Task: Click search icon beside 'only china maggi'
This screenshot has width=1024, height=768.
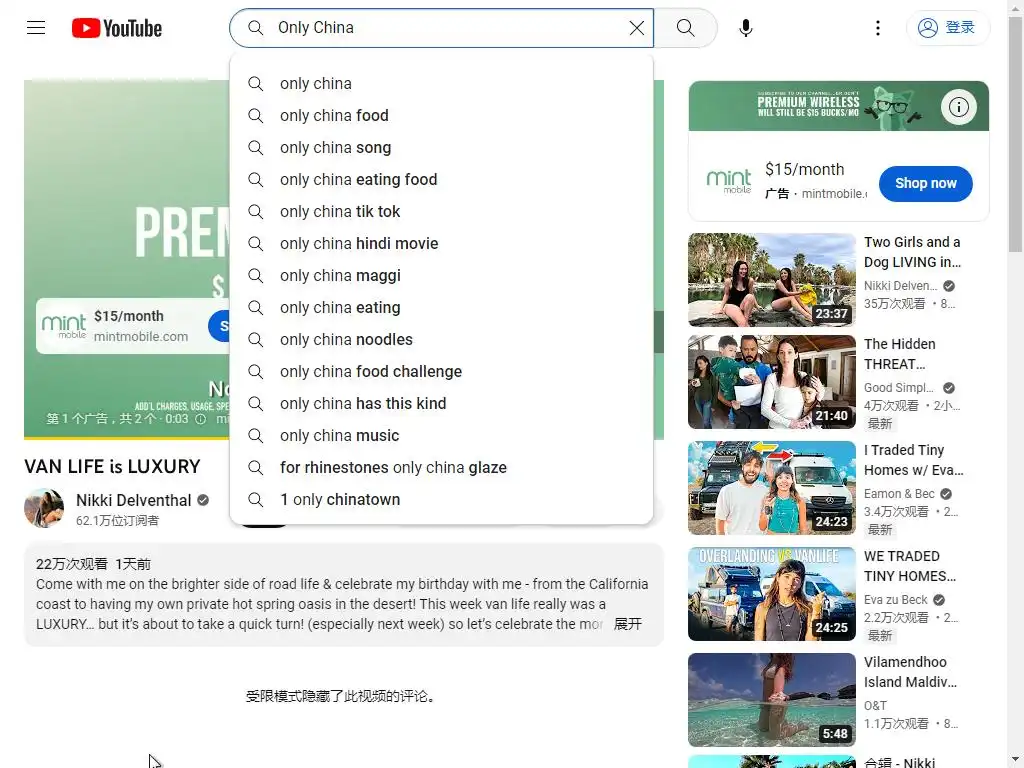Action: tap(255, 276)
